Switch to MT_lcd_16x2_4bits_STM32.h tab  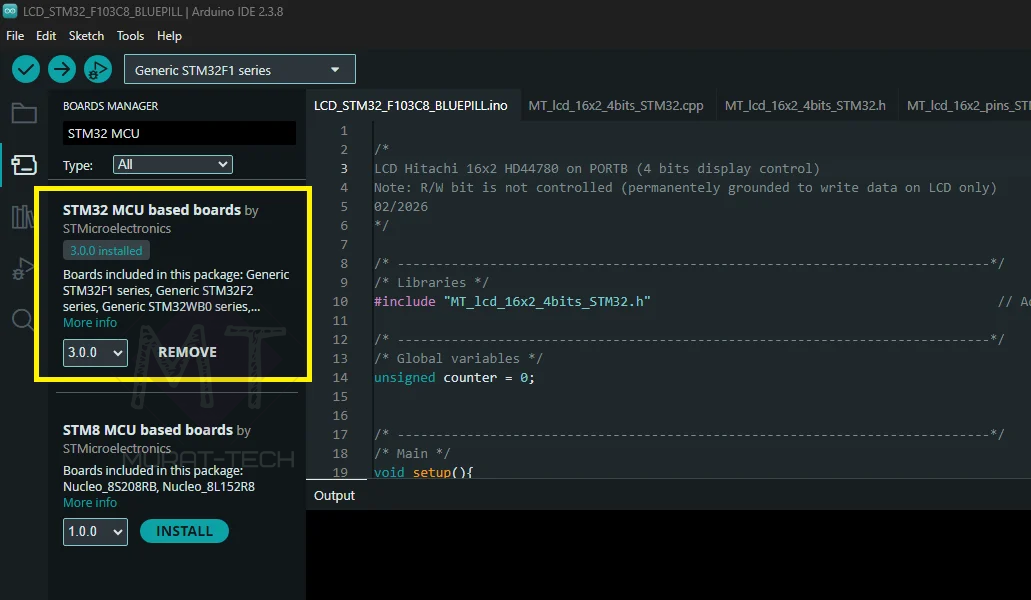(x=805, y=105)
